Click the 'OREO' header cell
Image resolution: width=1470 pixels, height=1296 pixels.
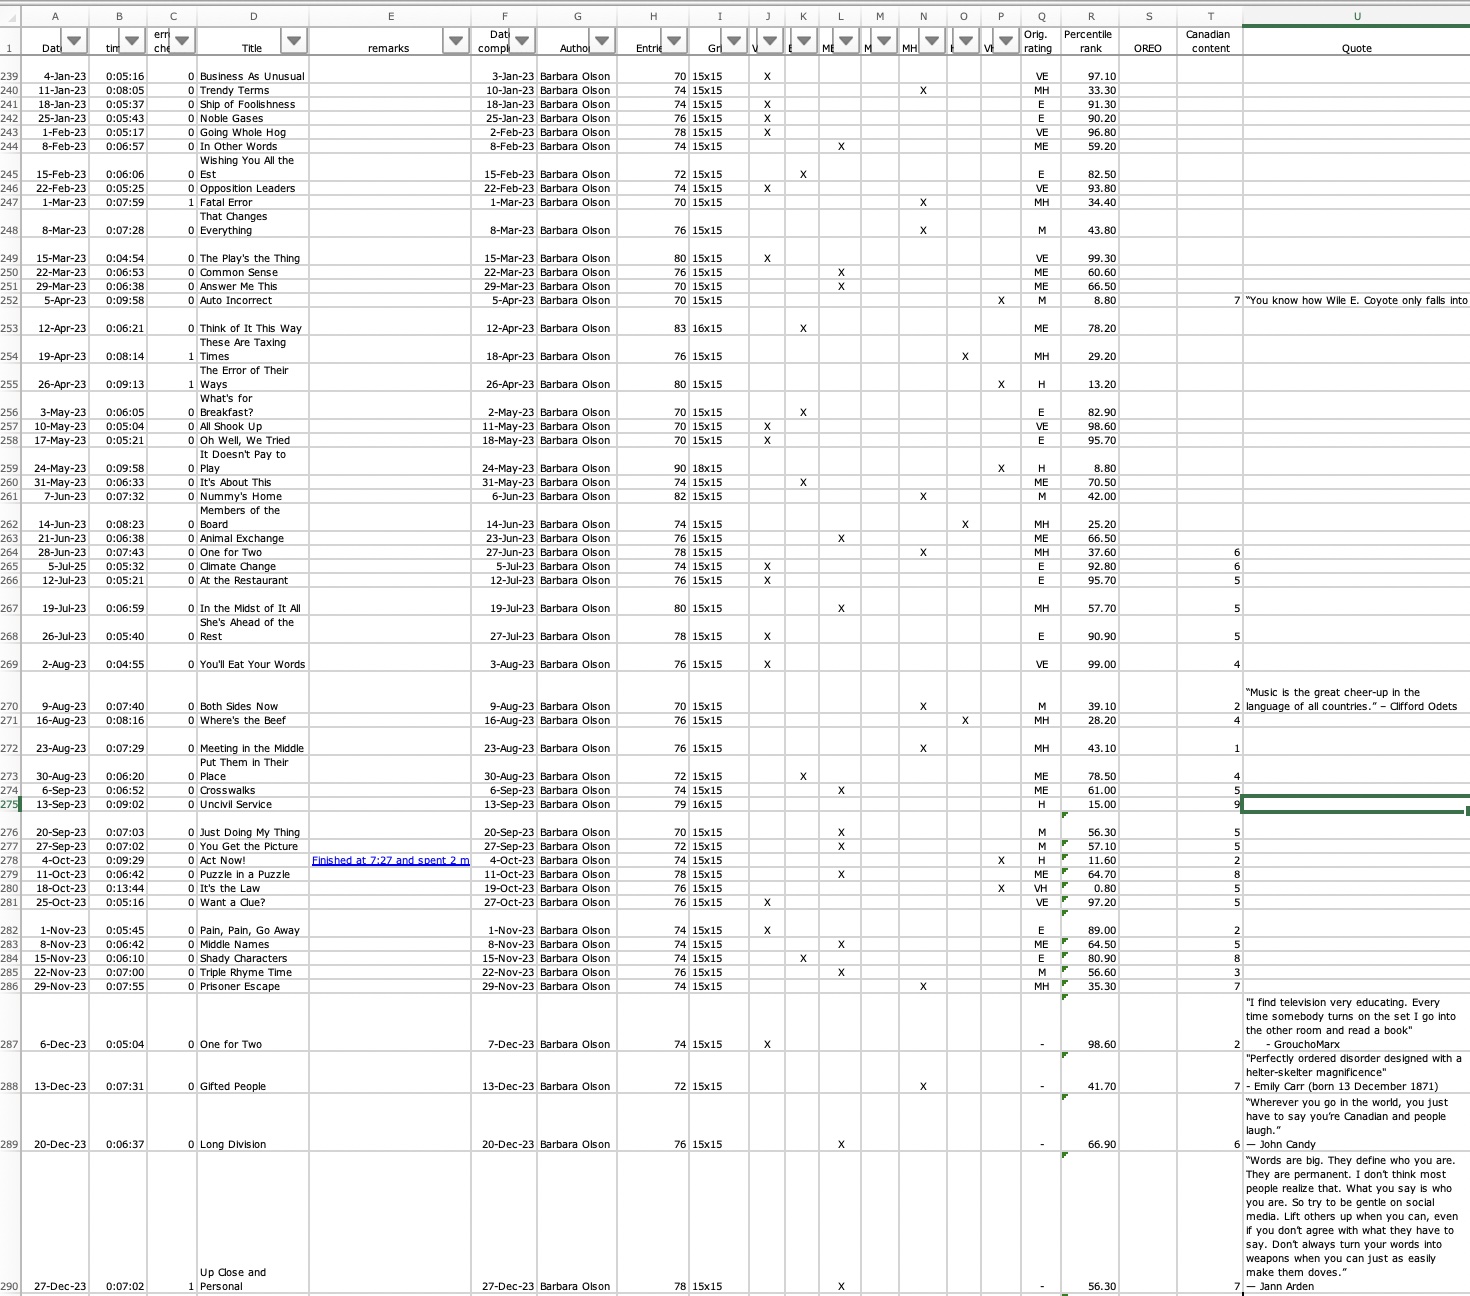pyautogui.click(x=1148, y=41)
